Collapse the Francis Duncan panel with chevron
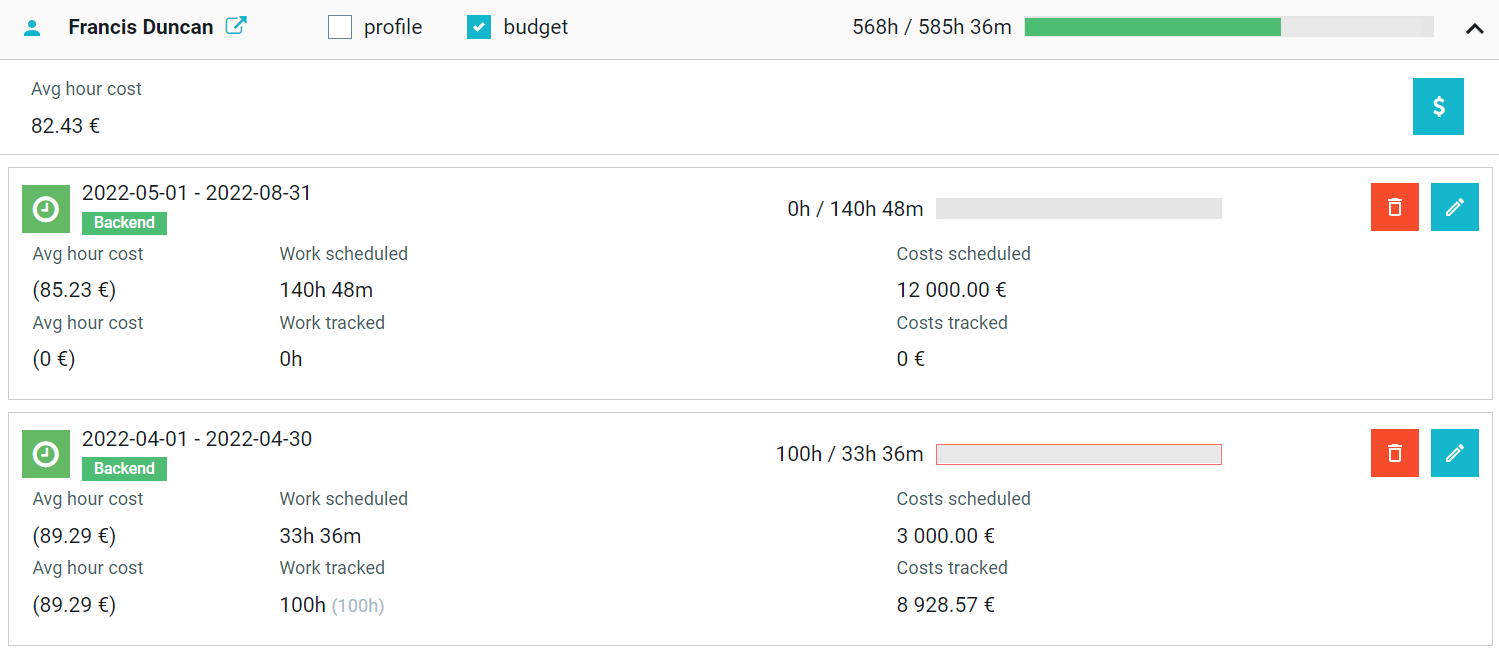 (1474, 28)
